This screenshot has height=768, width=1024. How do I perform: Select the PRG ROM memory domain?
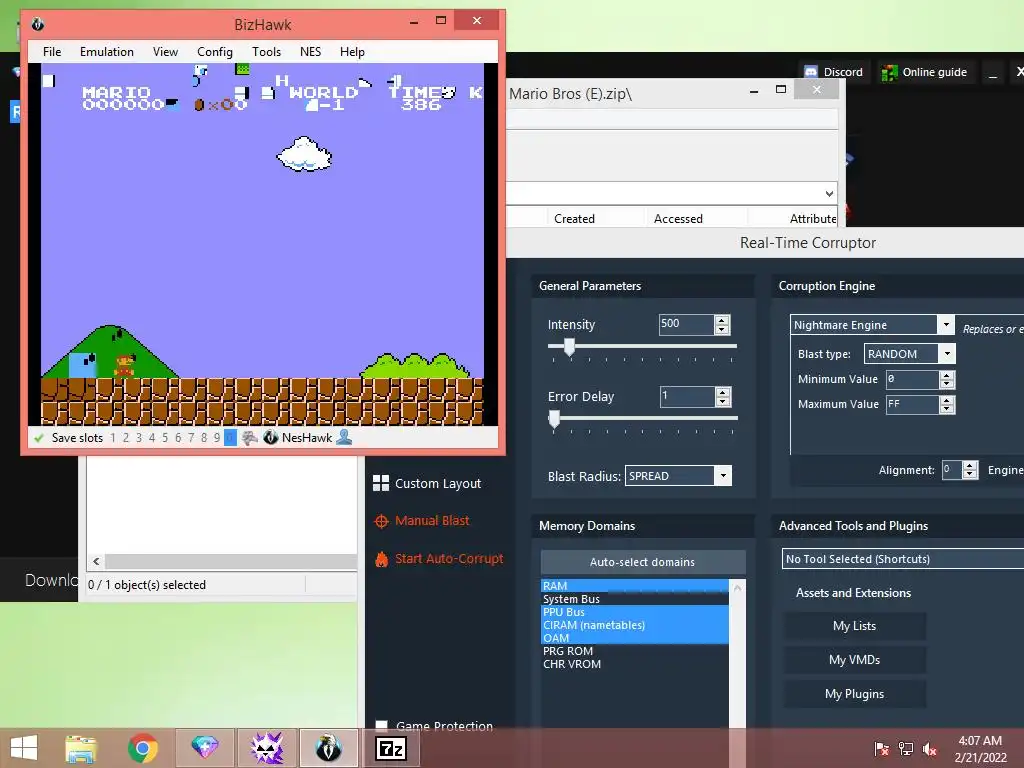click(x=634, y=651)
